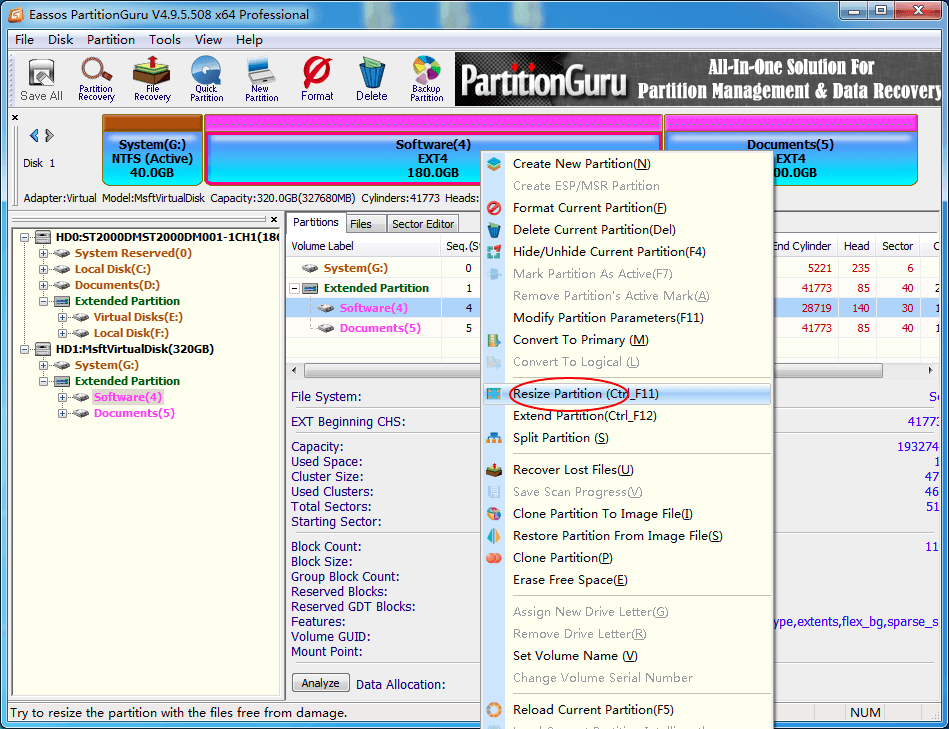Create a New Partition via toolbar
This screenshot has width=949, height=729.
point(261,79)
